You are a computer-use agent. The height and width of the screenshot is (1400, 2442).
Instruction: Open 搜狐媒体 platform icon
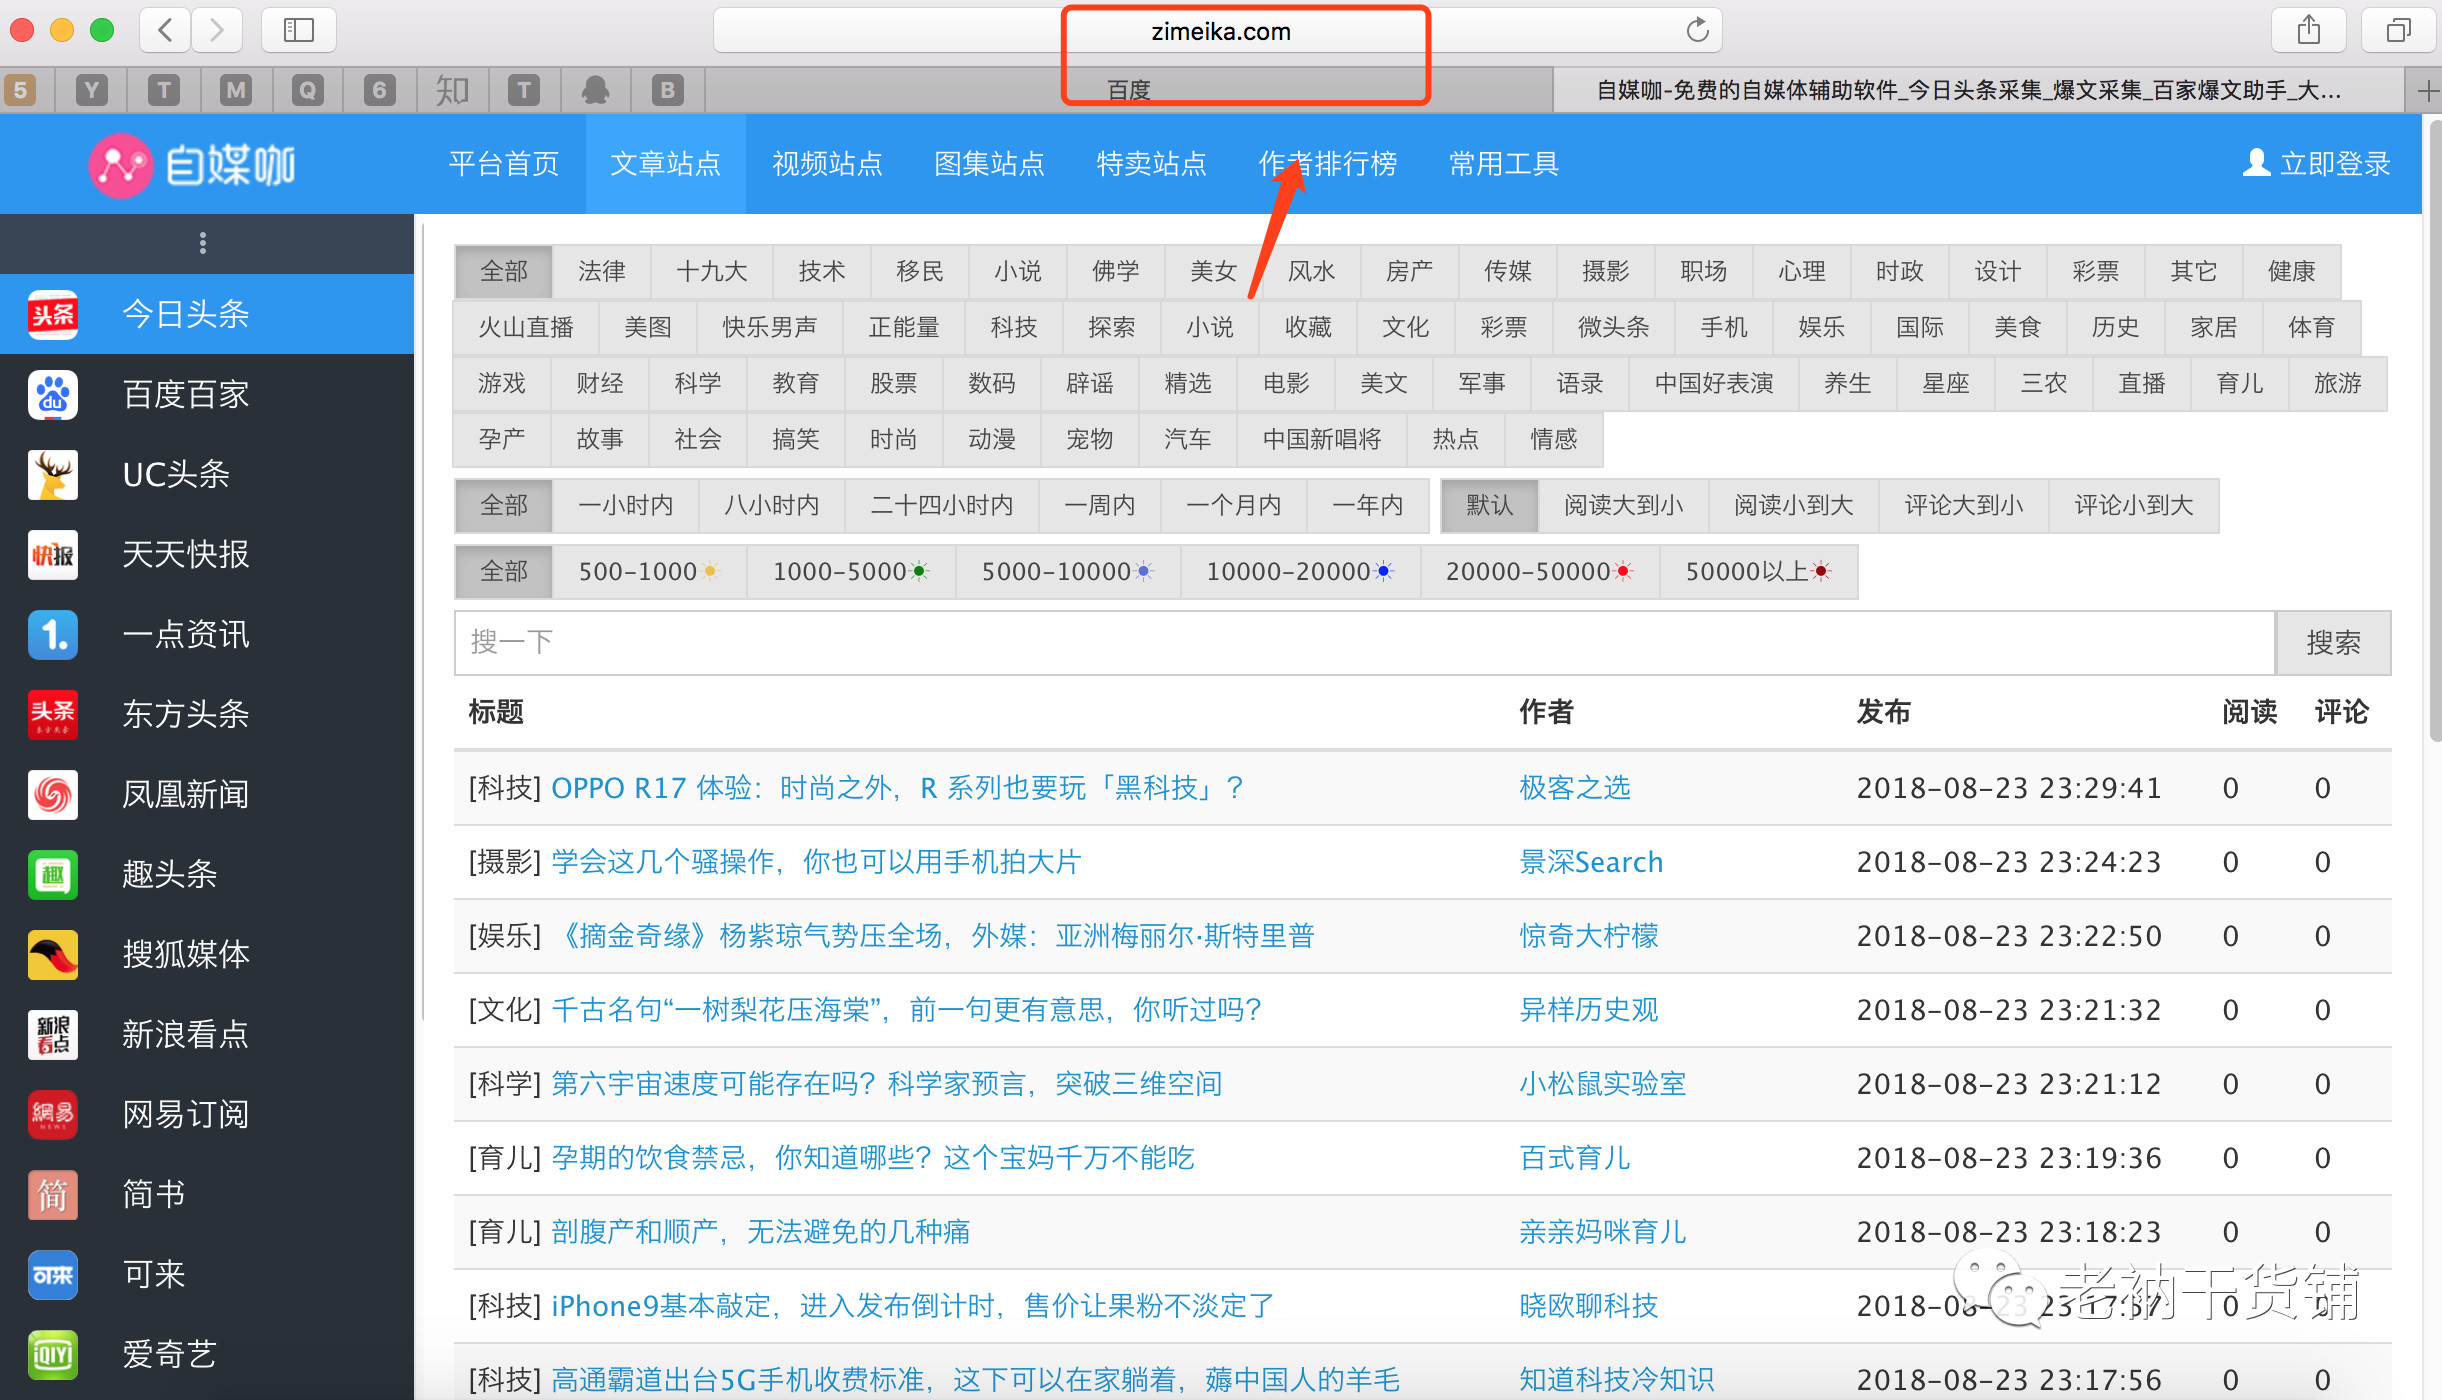[x=53, y=954]
